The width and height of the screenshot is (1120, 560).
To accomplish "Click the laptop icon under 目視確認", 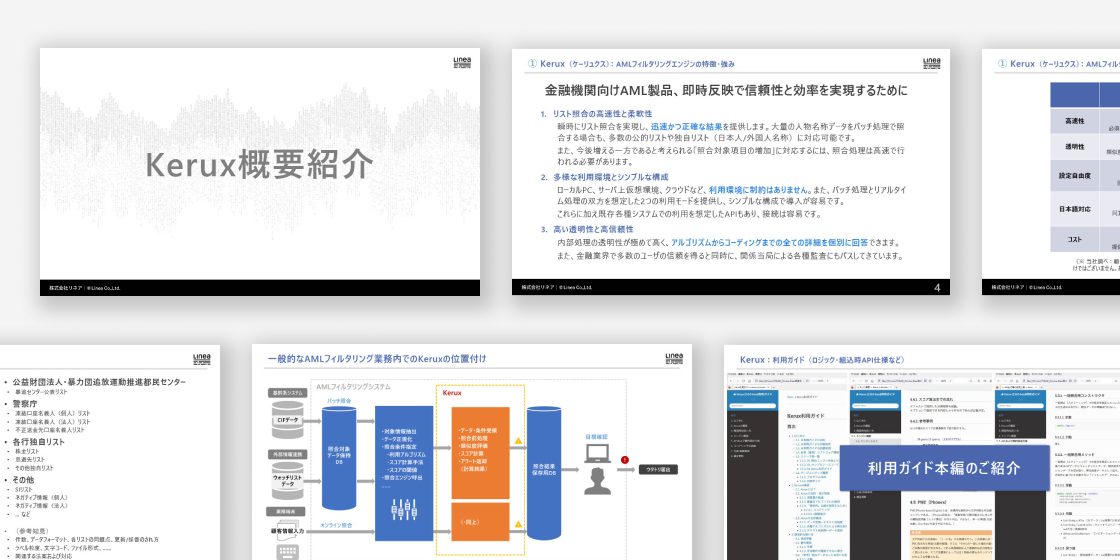I will [x=597, y=454].
